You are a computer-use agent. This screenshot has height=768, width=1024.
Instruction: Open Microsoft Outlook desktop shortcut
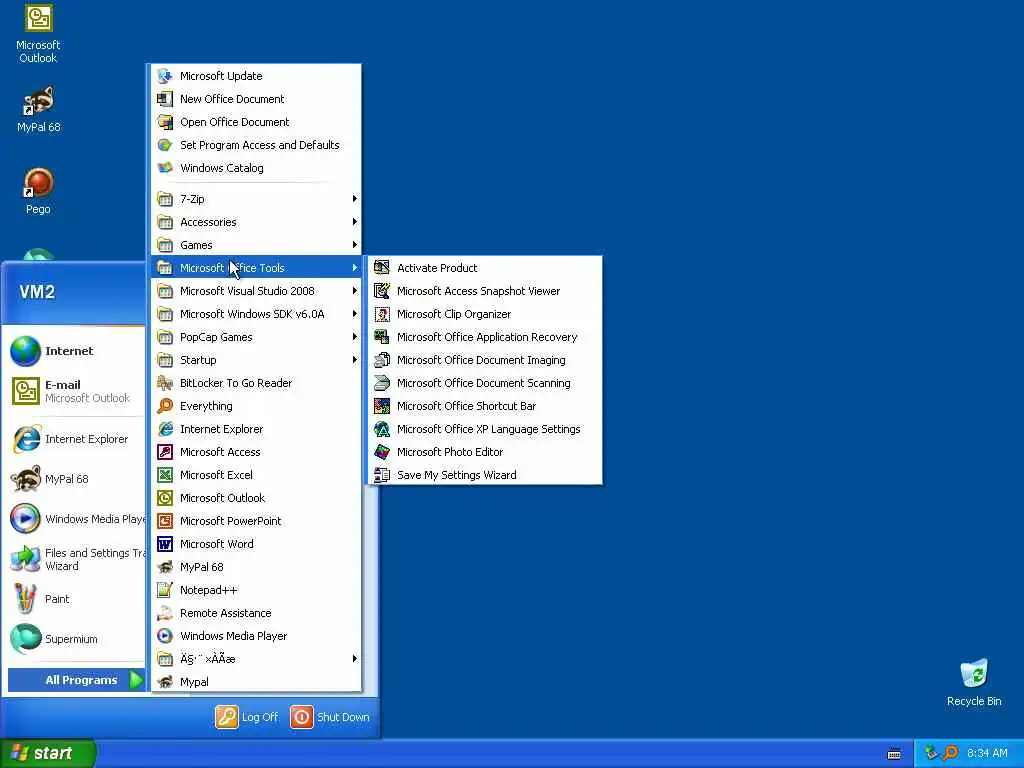click(x=39, y=34)
